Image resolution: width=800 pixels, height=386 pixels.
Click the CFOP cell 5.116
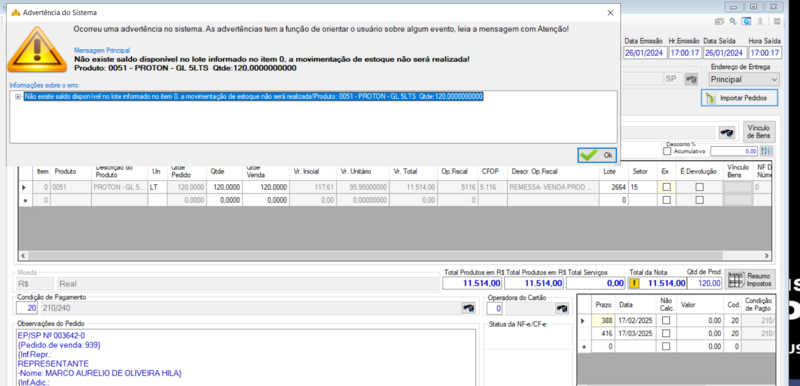click(x=492, y=187)
